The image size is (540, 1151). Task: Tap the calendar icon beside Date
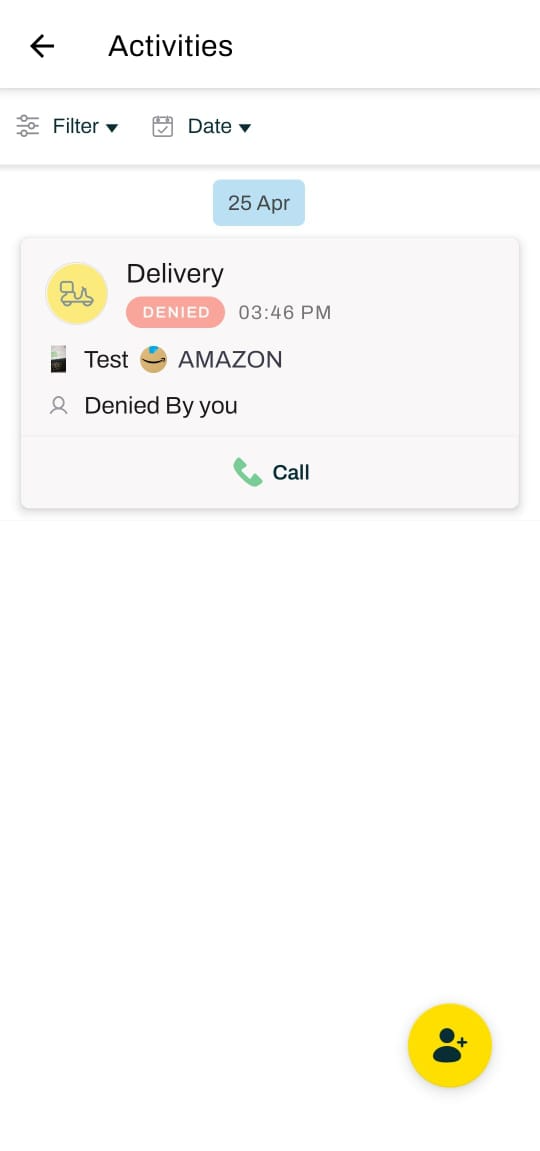(162, 126)
